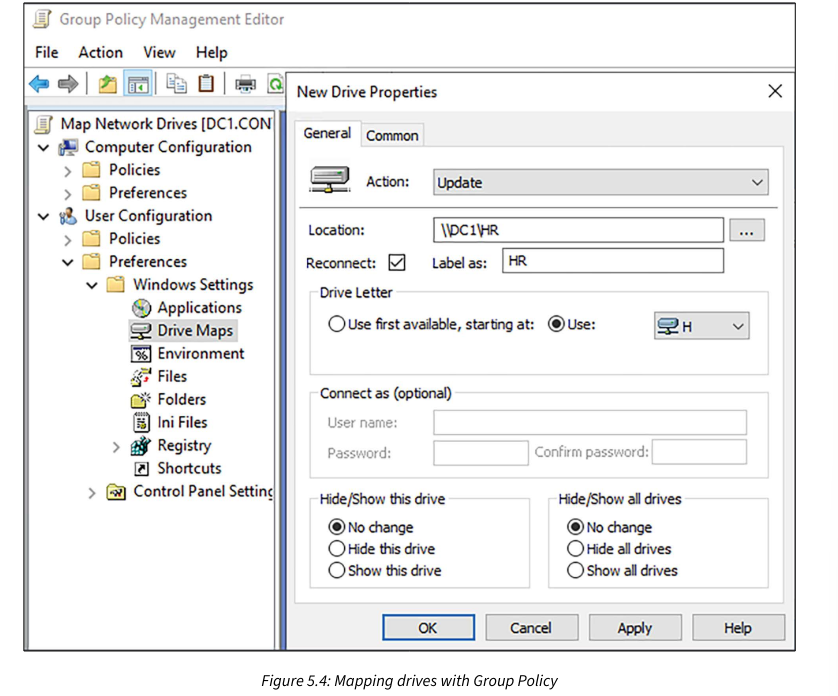
Task: Click the Label as field containing HR
Action: (x=613, y=261)
